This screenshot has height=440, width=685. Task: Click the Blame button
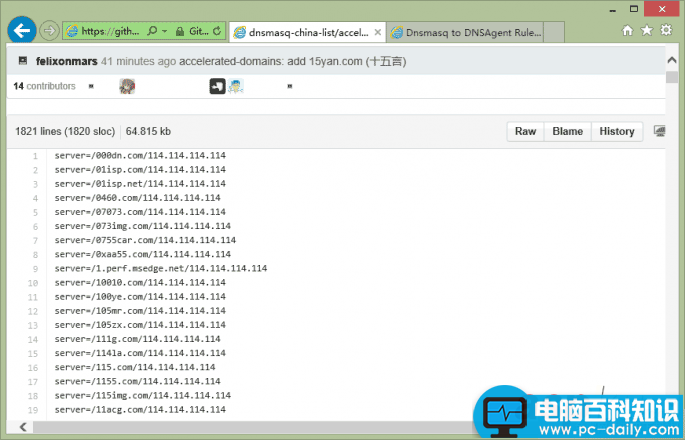coord(568,131)
